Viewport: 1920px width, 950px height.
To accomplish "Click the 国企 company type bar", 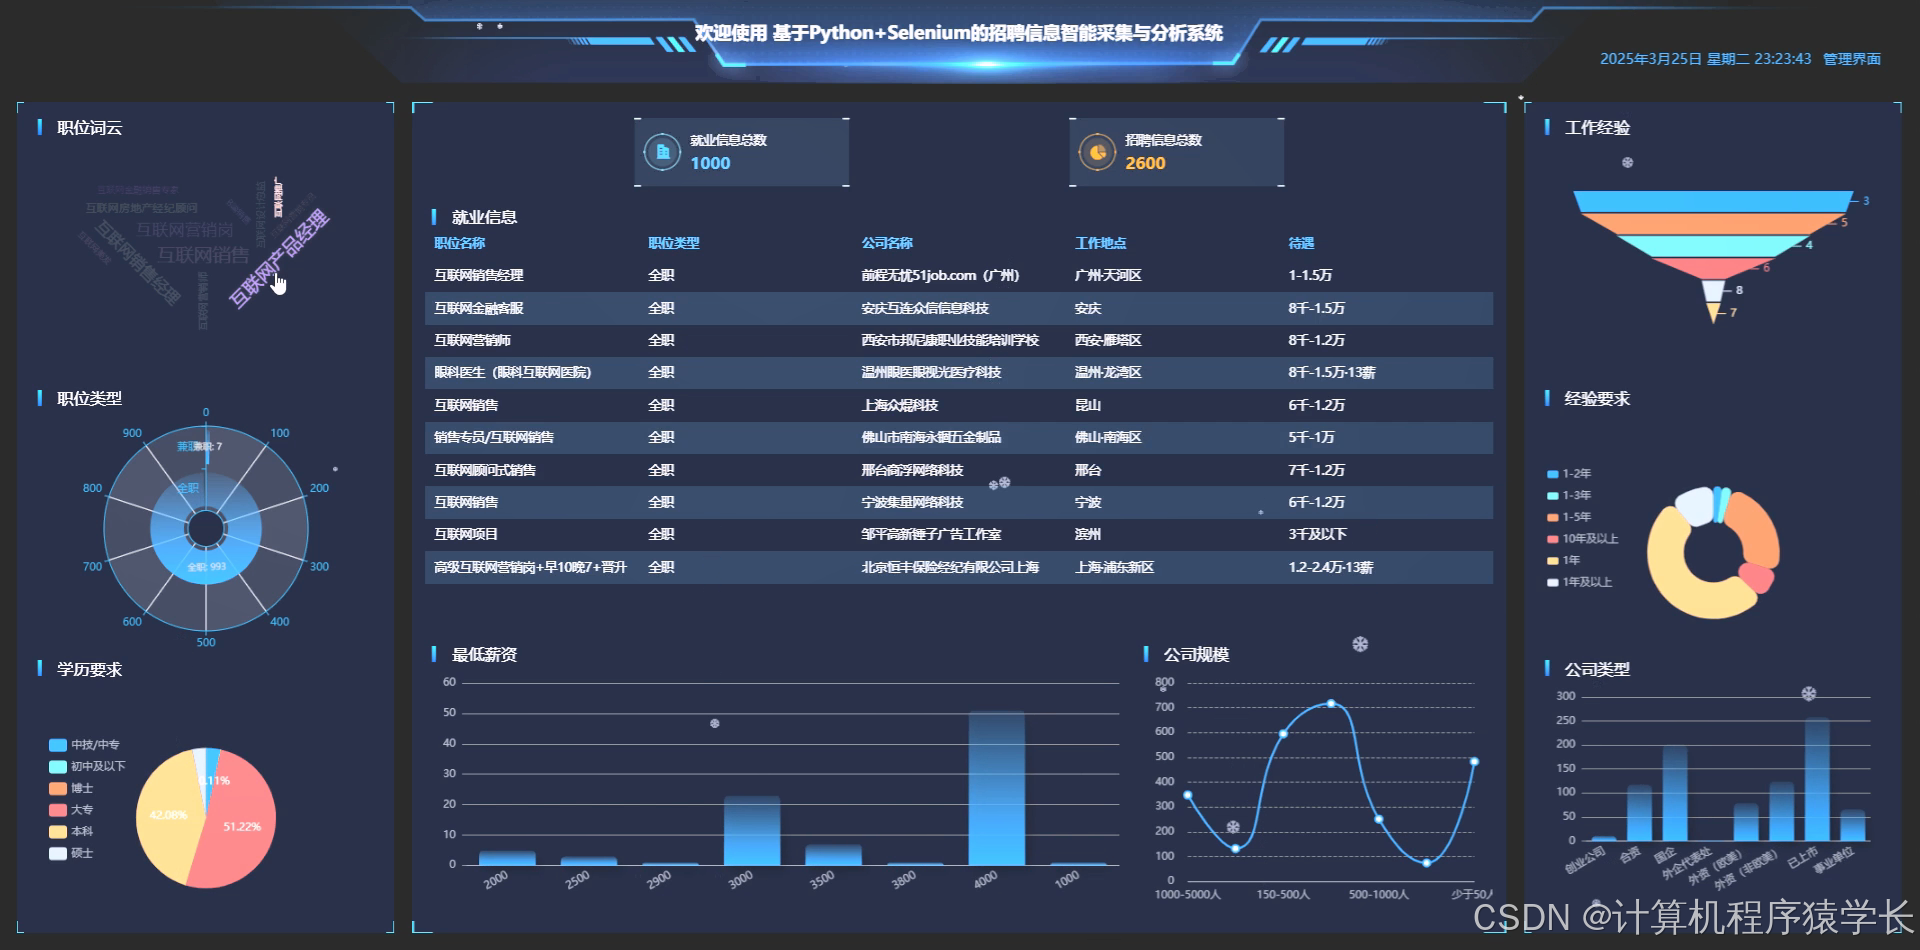I will click(1675, 794).
